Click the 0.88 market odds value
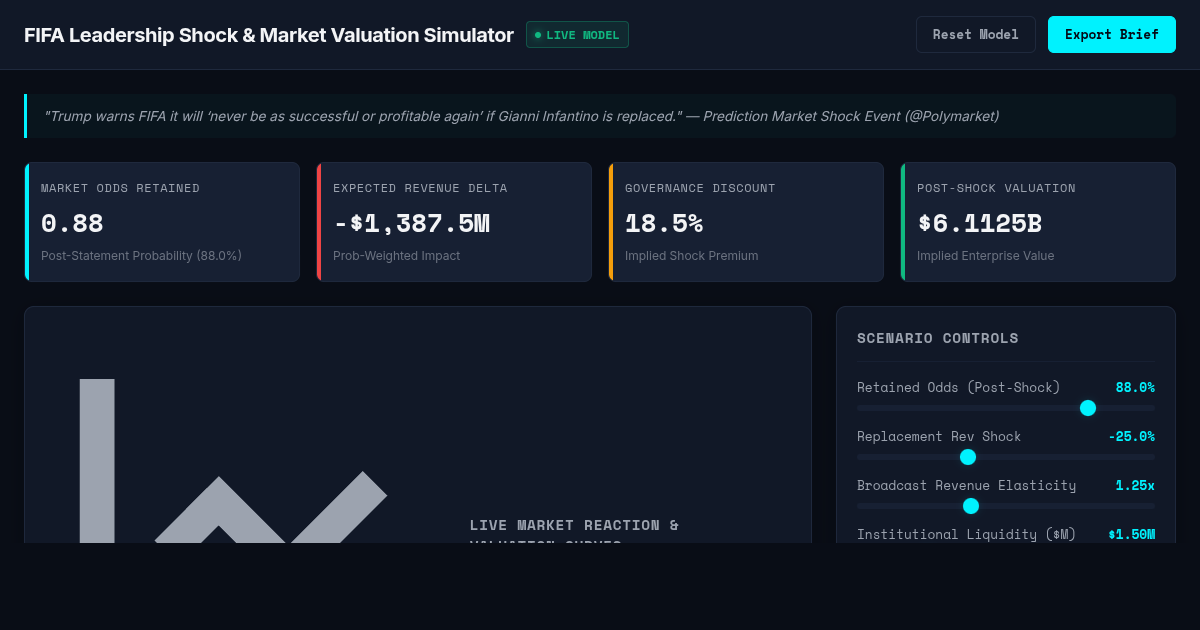The width and height of the screenshot is (1200, 630). 72,223
